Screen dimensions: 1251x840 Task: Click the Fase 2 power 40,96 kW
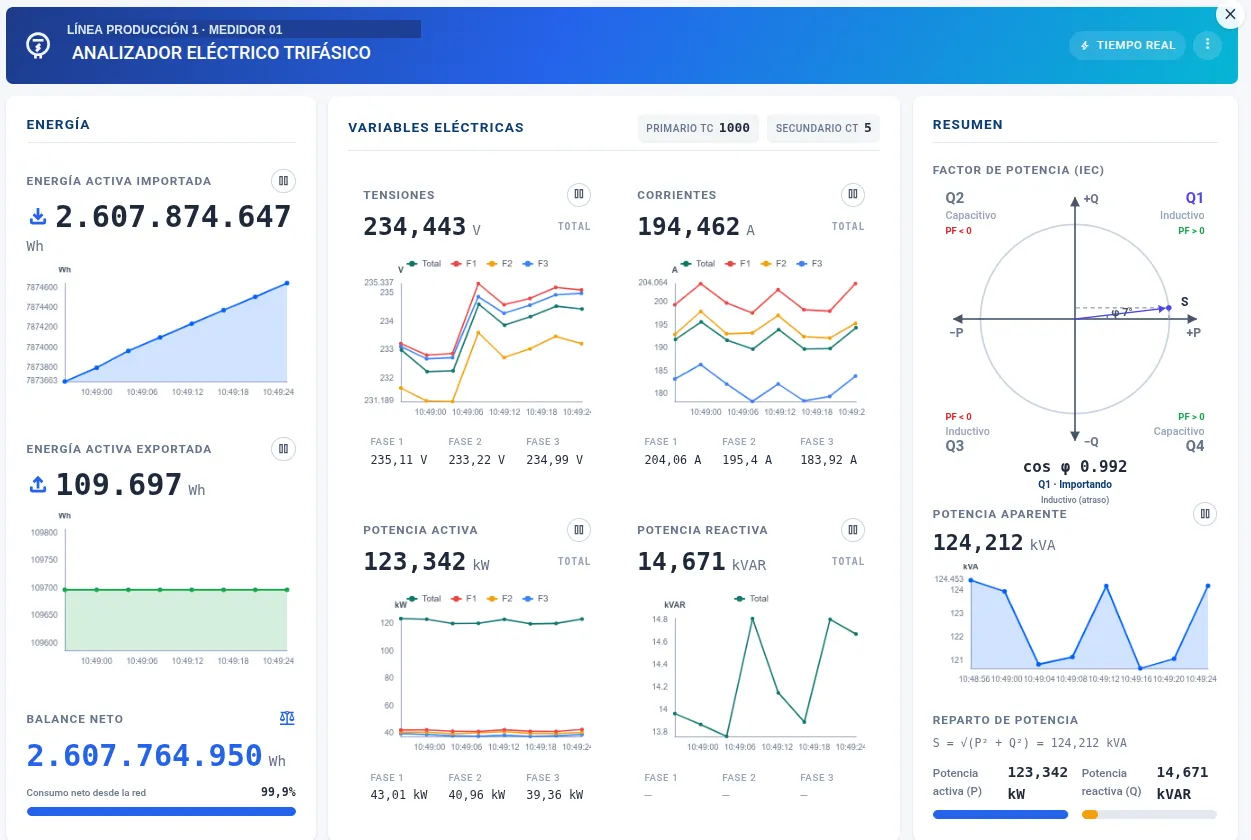[477, 795]
